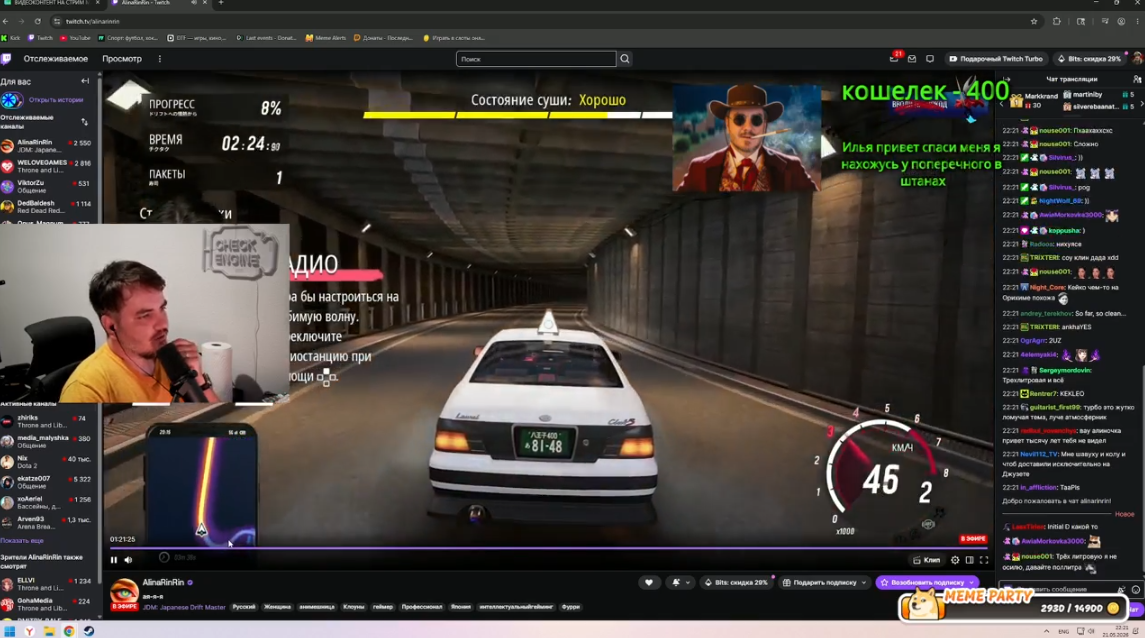Image resolution: width=1145 pixels, height=638 pixels.
Task: Pause the stream video
Action: [x=113, y=560]
